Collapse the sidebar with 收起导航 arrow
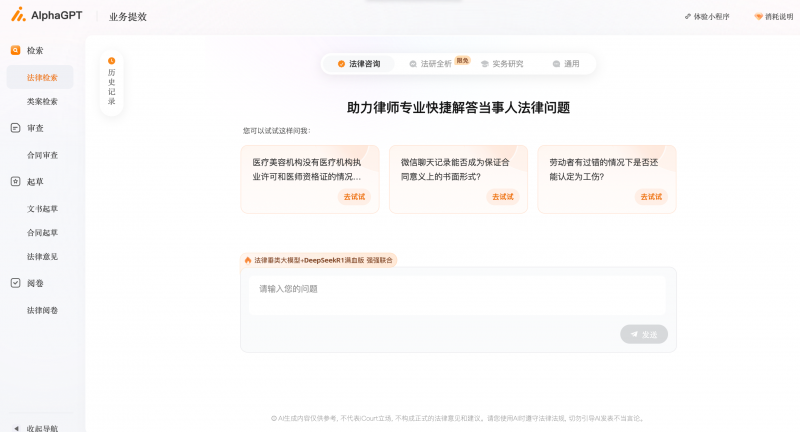The width and height of the screenshot is (800, 432). (x=14, y=428)
